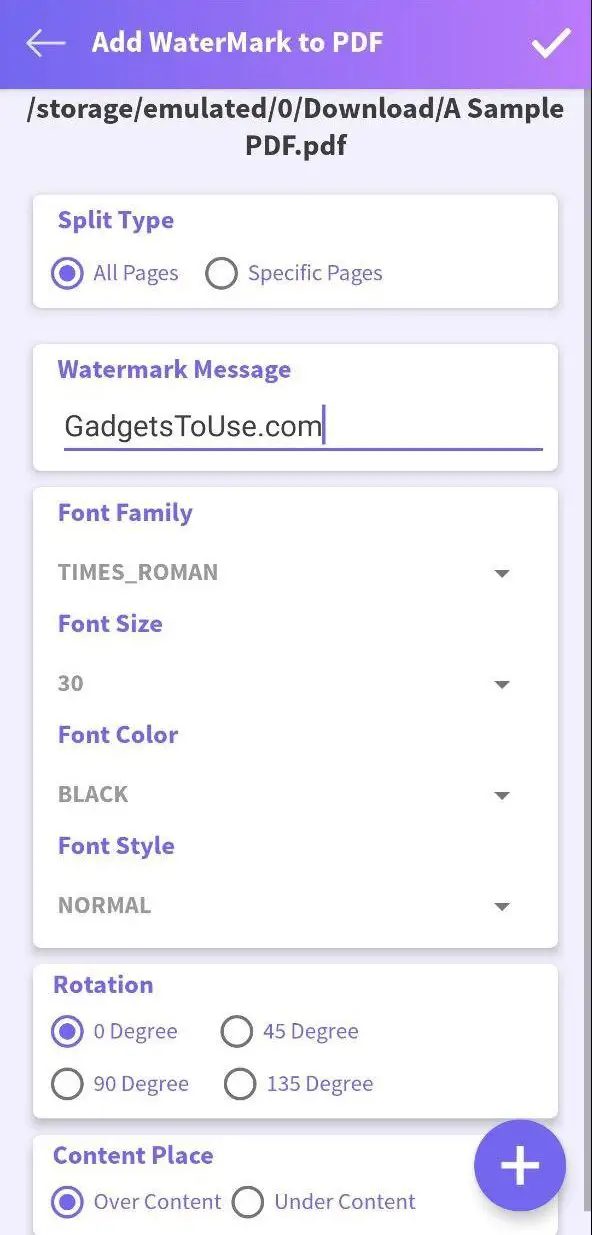Focus the Watermark Message text field
Image resolution: width=592 pixels, height=1235 pixels.
tap(303, 427)
